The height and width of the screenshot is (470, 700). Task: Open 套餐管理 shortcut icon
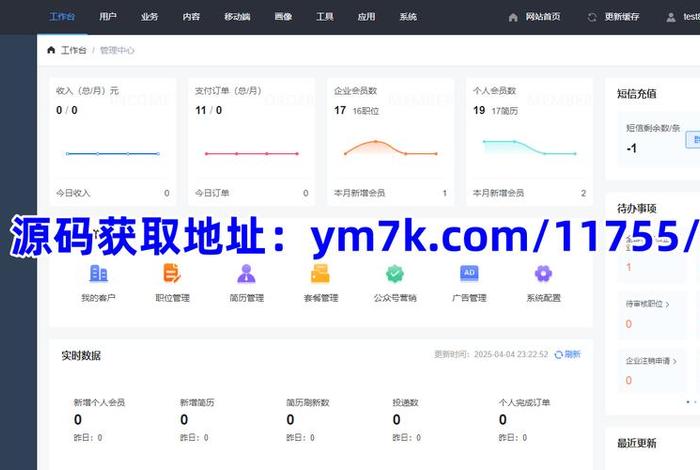point(321,273)
